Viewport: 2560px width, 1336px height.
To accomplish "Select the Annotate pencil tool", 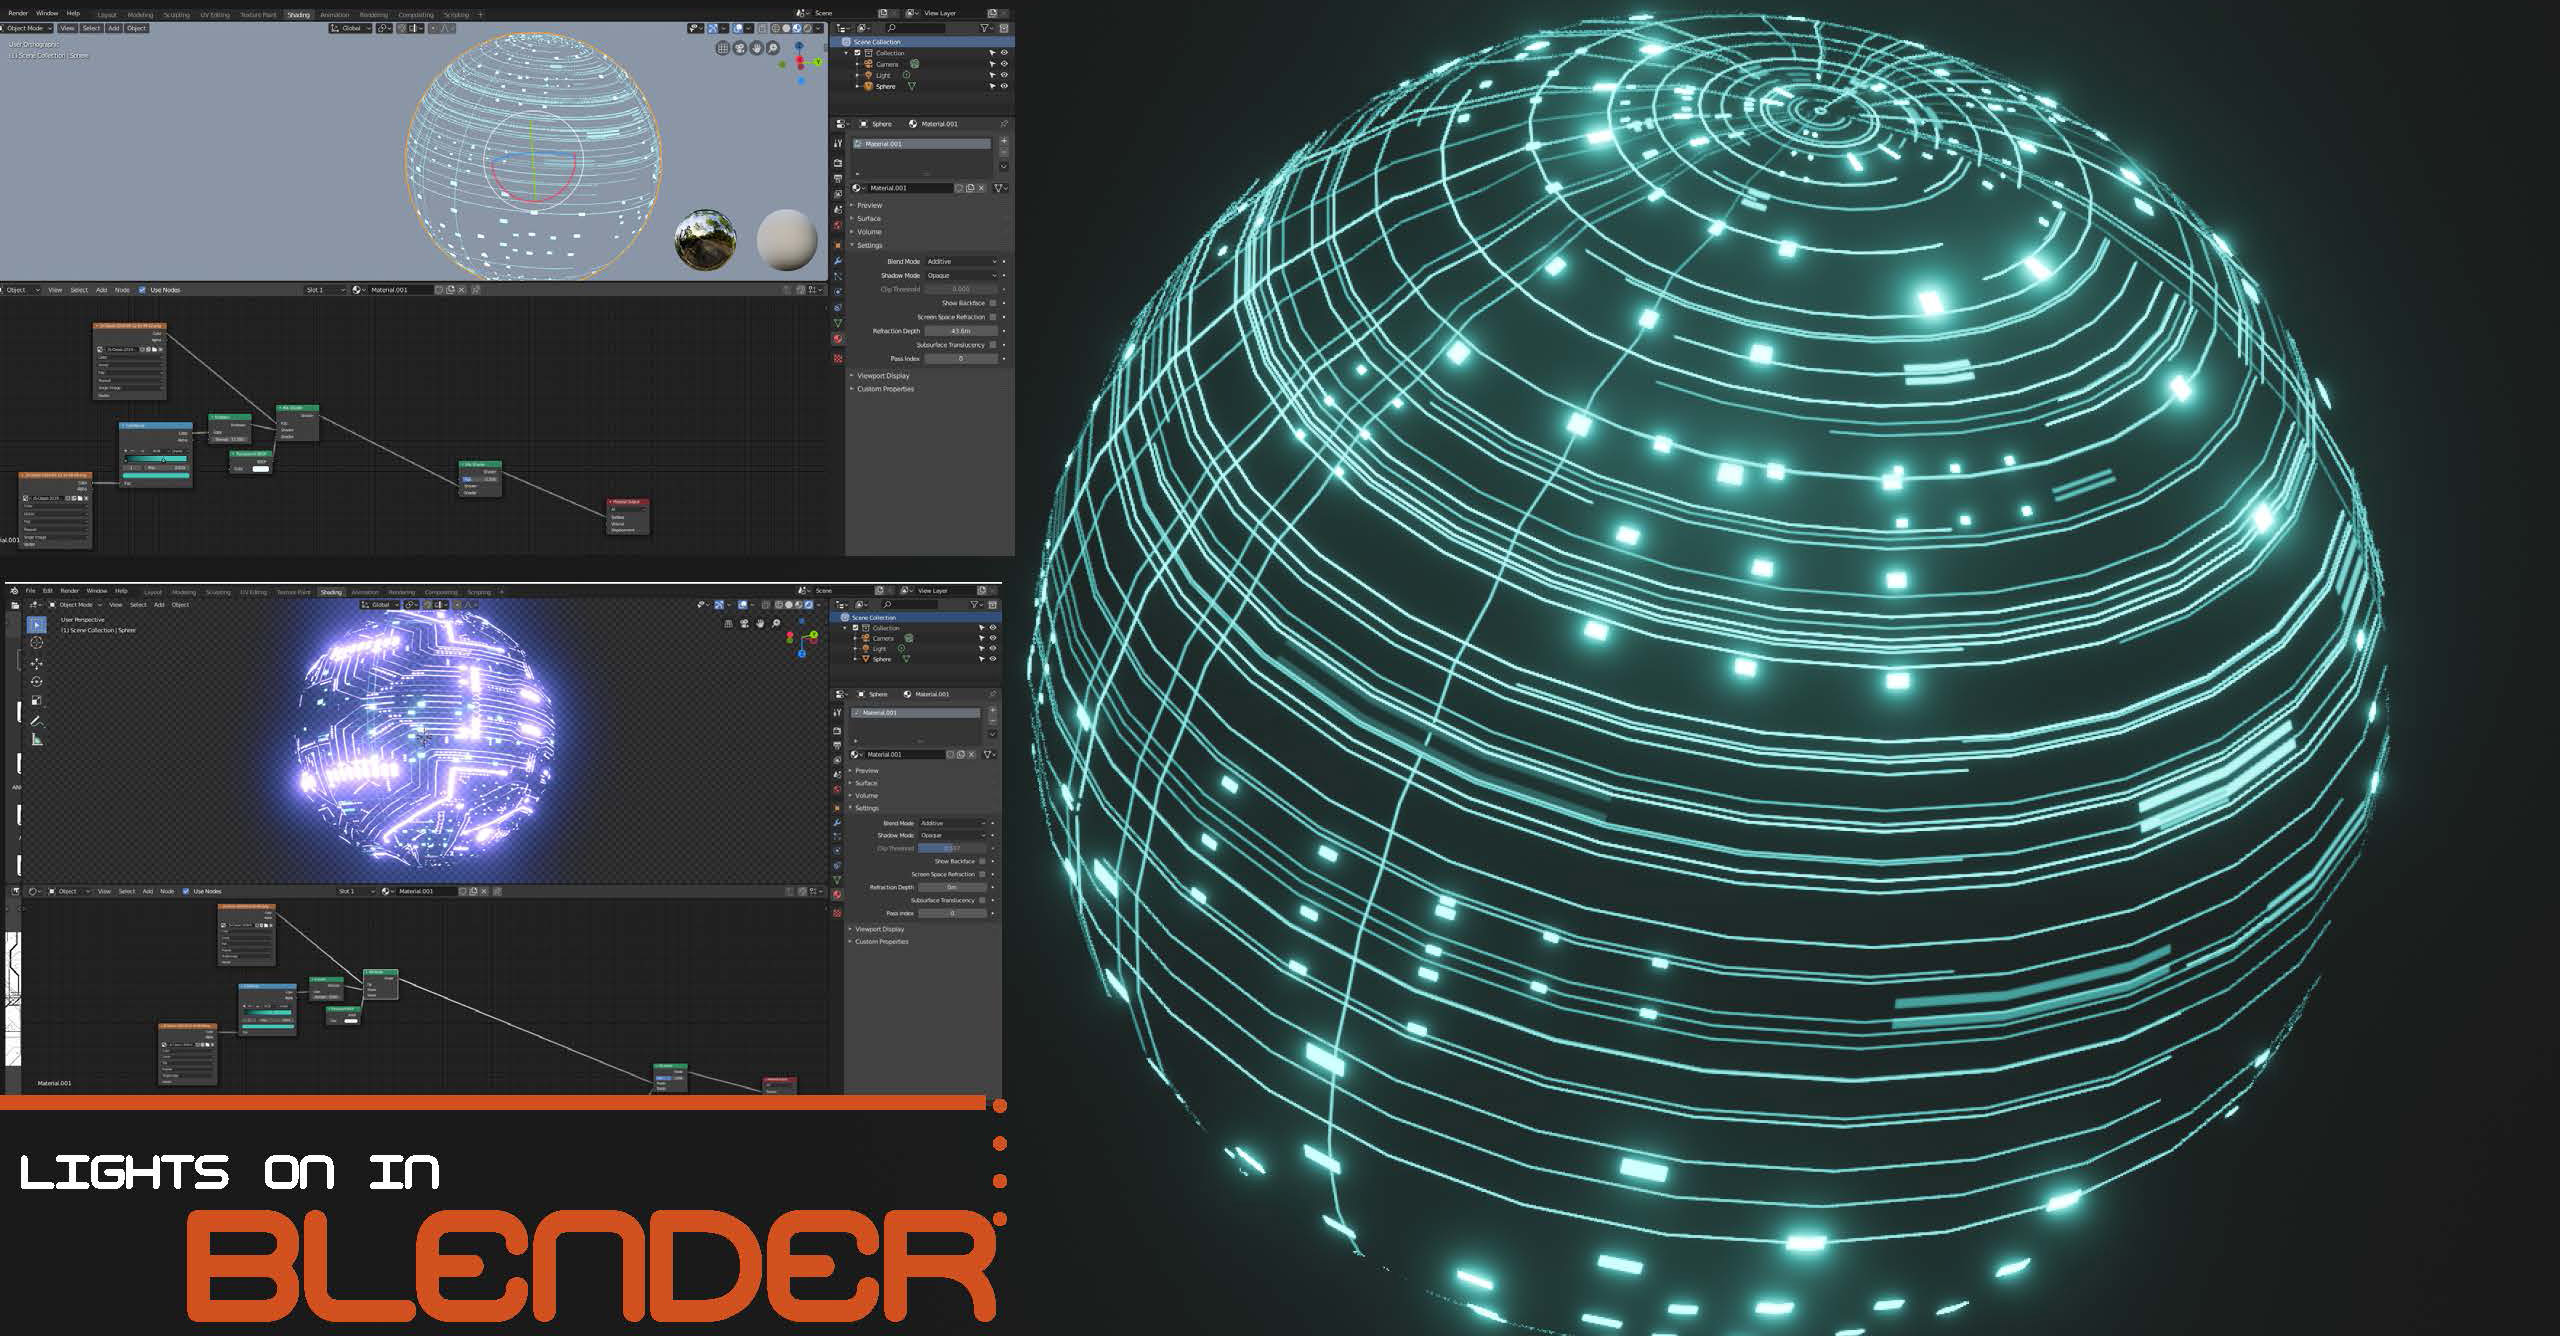I will (x=37, y=720).
